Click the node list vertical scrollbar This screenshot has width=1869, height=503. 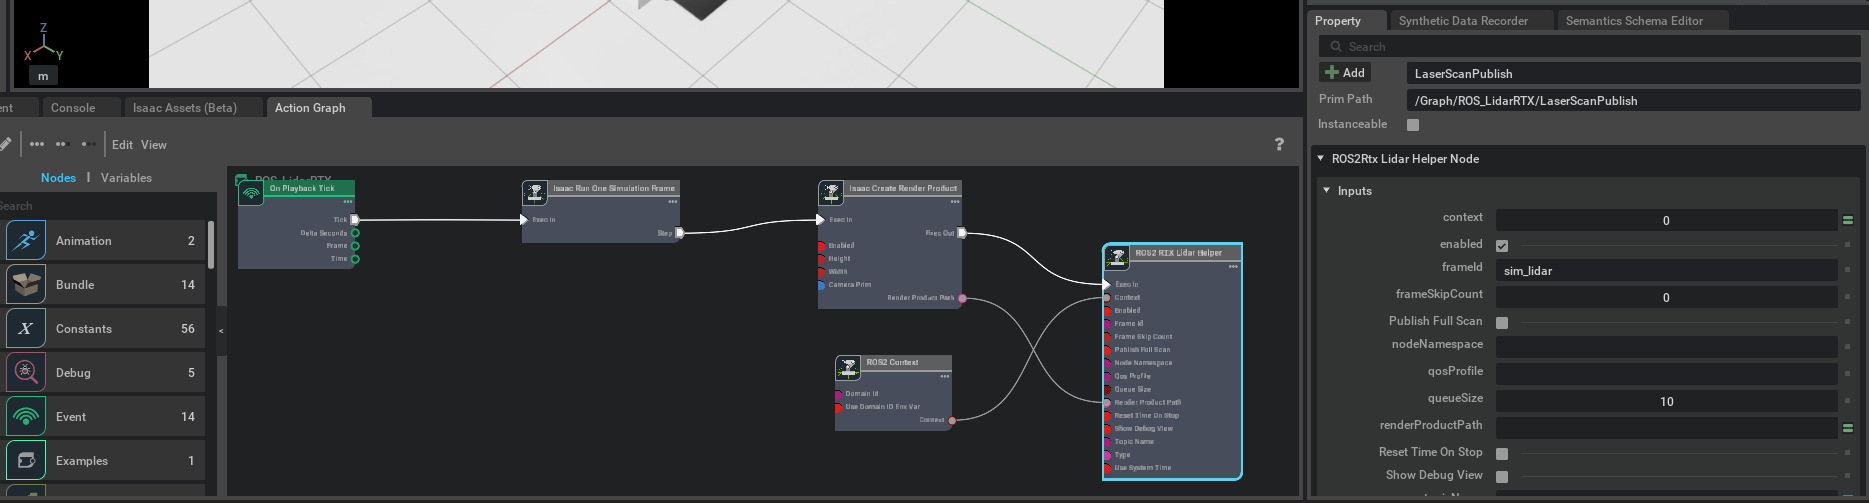pos(211,245)
